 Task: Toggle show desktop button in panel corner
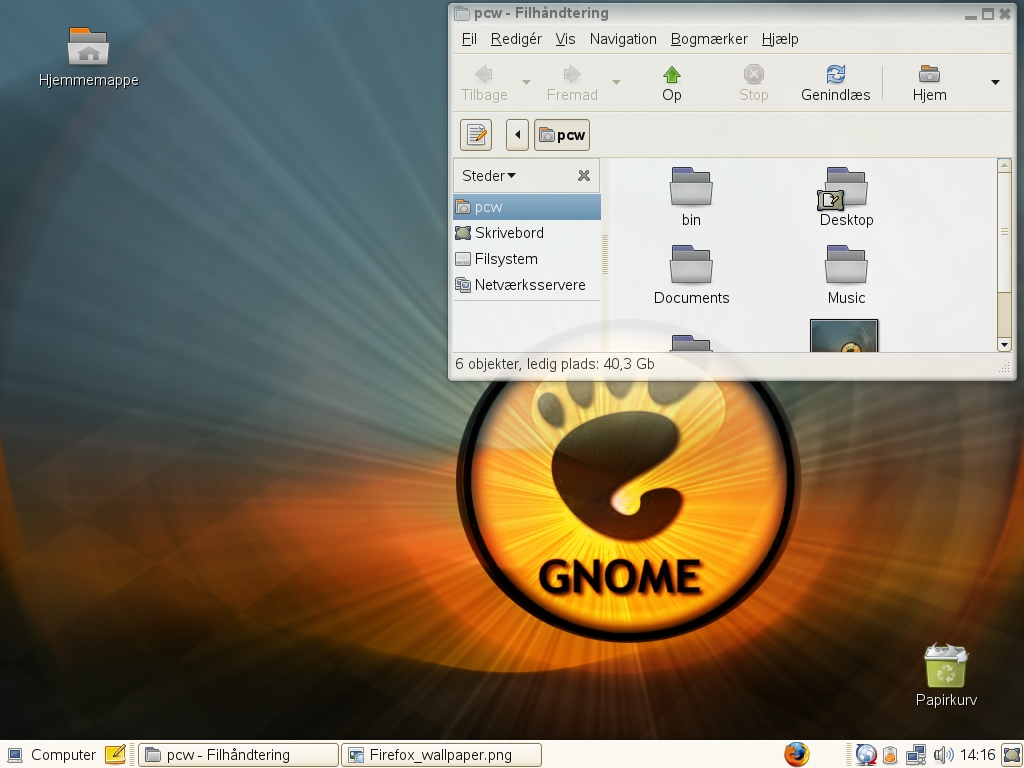pos(1011,755)
